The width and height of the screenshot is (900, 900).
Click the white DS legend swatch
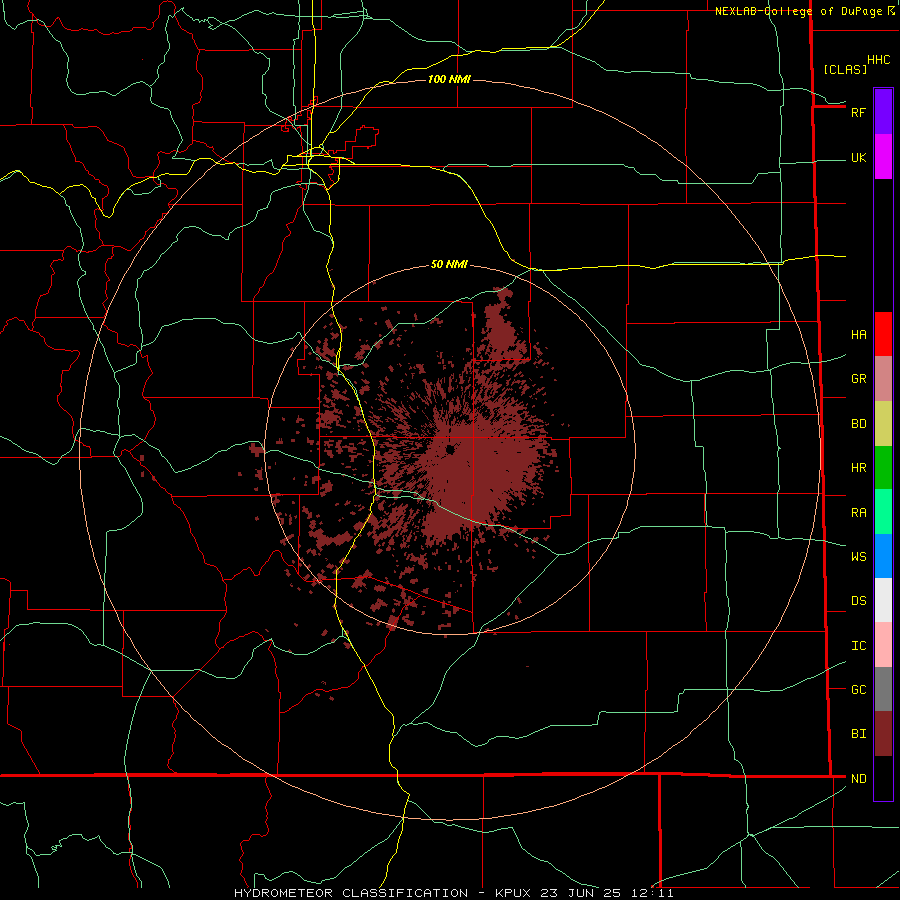pyautogui.click(x=883, y=600)
